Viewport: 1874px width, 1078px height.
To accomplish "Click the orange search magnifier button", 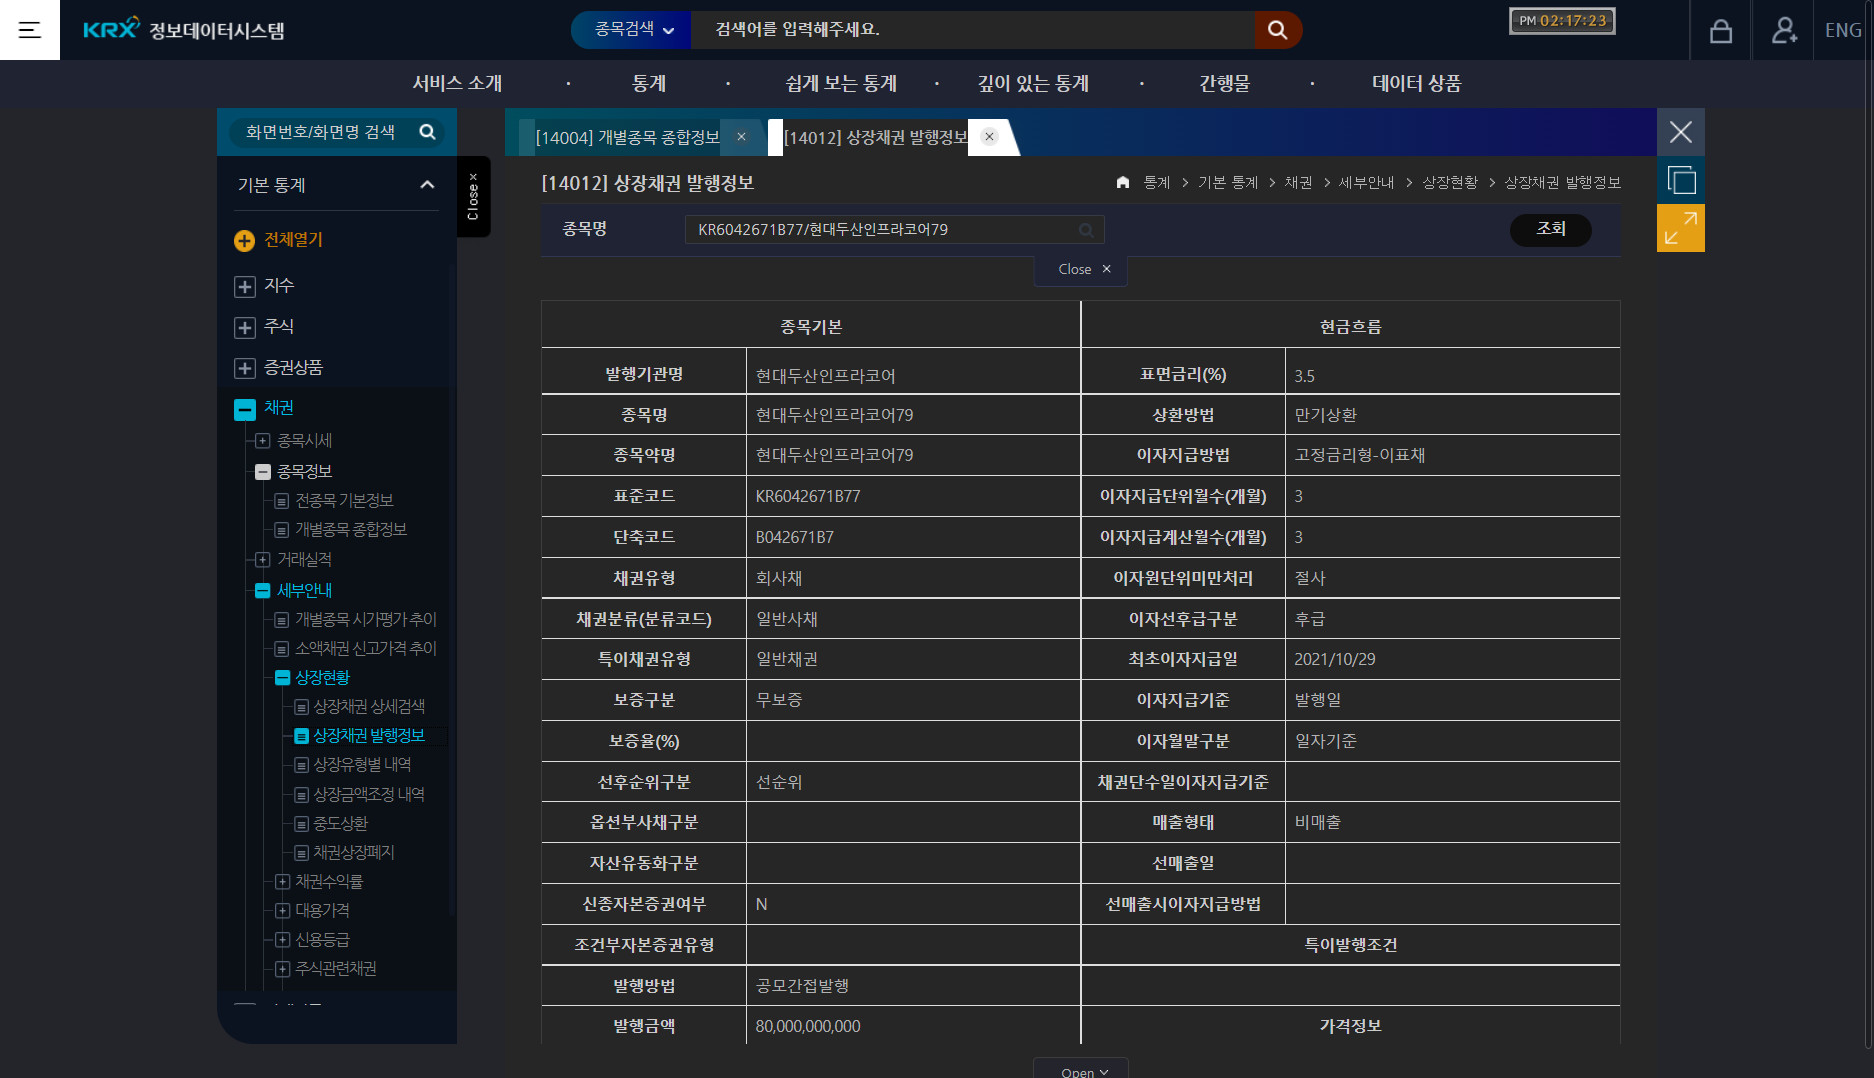I will pyautogui.click(x=1277, y=30).
